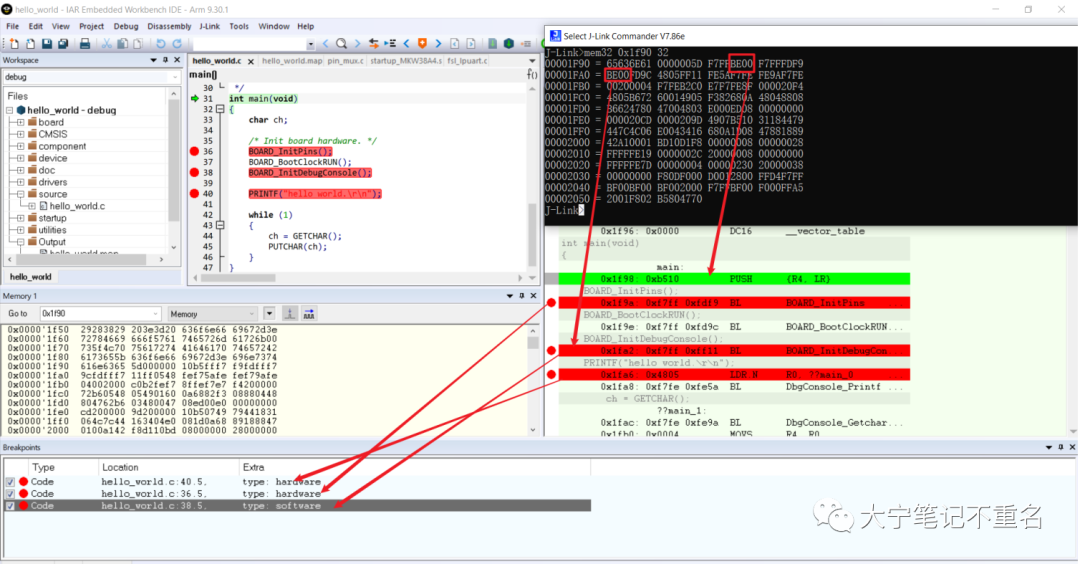
Task: Open the toolbar quick search dropdown
Action: click(311, 44)
